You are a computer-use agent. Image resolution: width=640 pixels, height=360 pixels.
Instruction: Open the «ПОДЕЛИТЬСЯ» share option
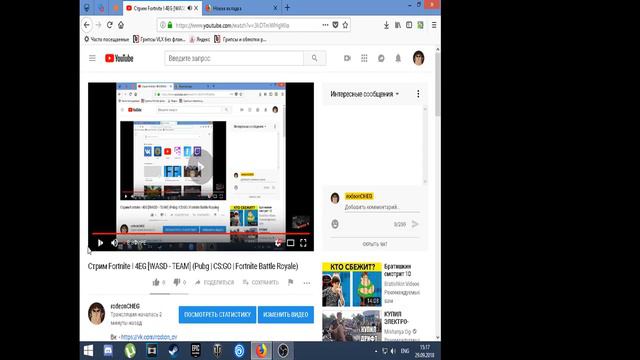pos(214,282)
